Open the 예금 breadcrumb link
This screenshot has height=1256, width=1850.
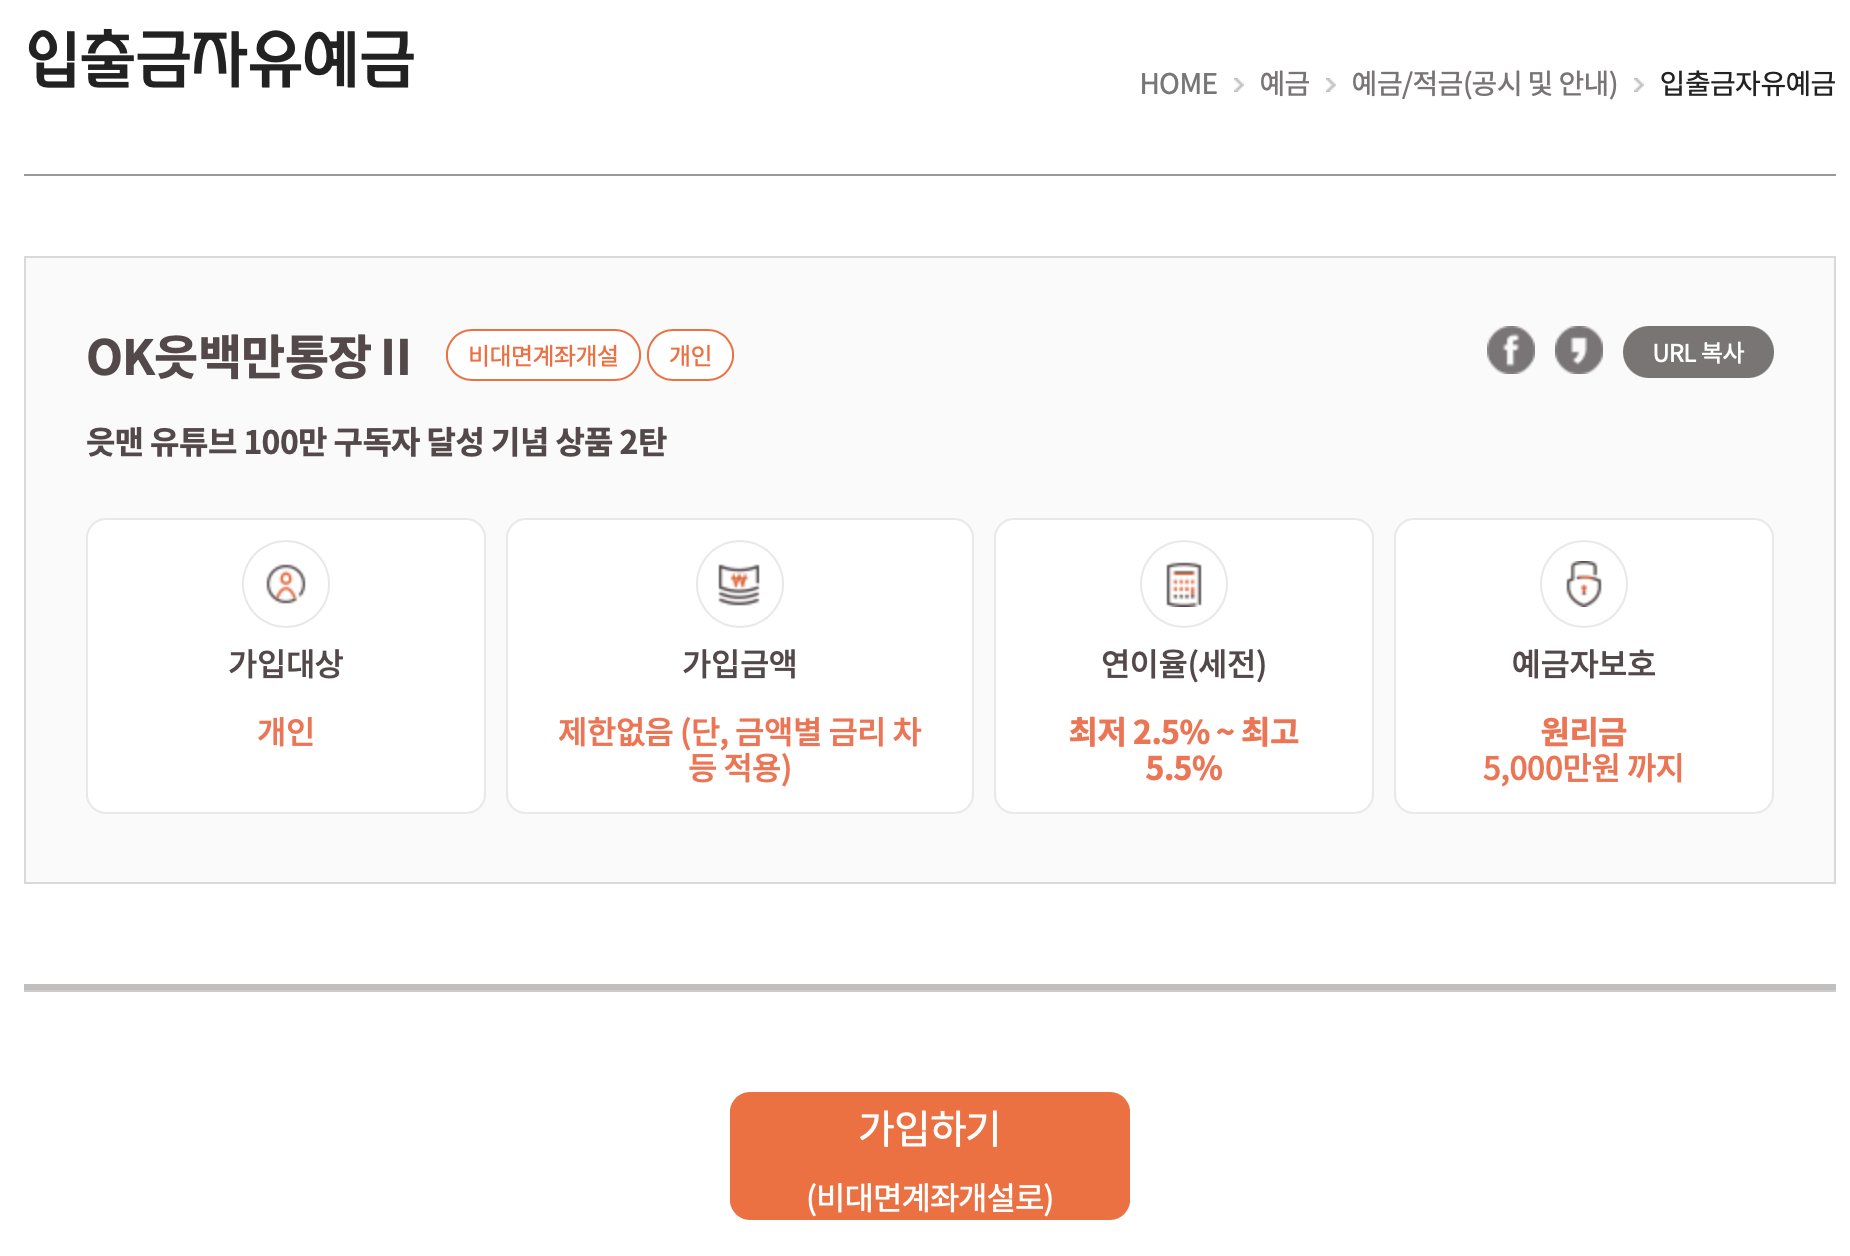1284,84
